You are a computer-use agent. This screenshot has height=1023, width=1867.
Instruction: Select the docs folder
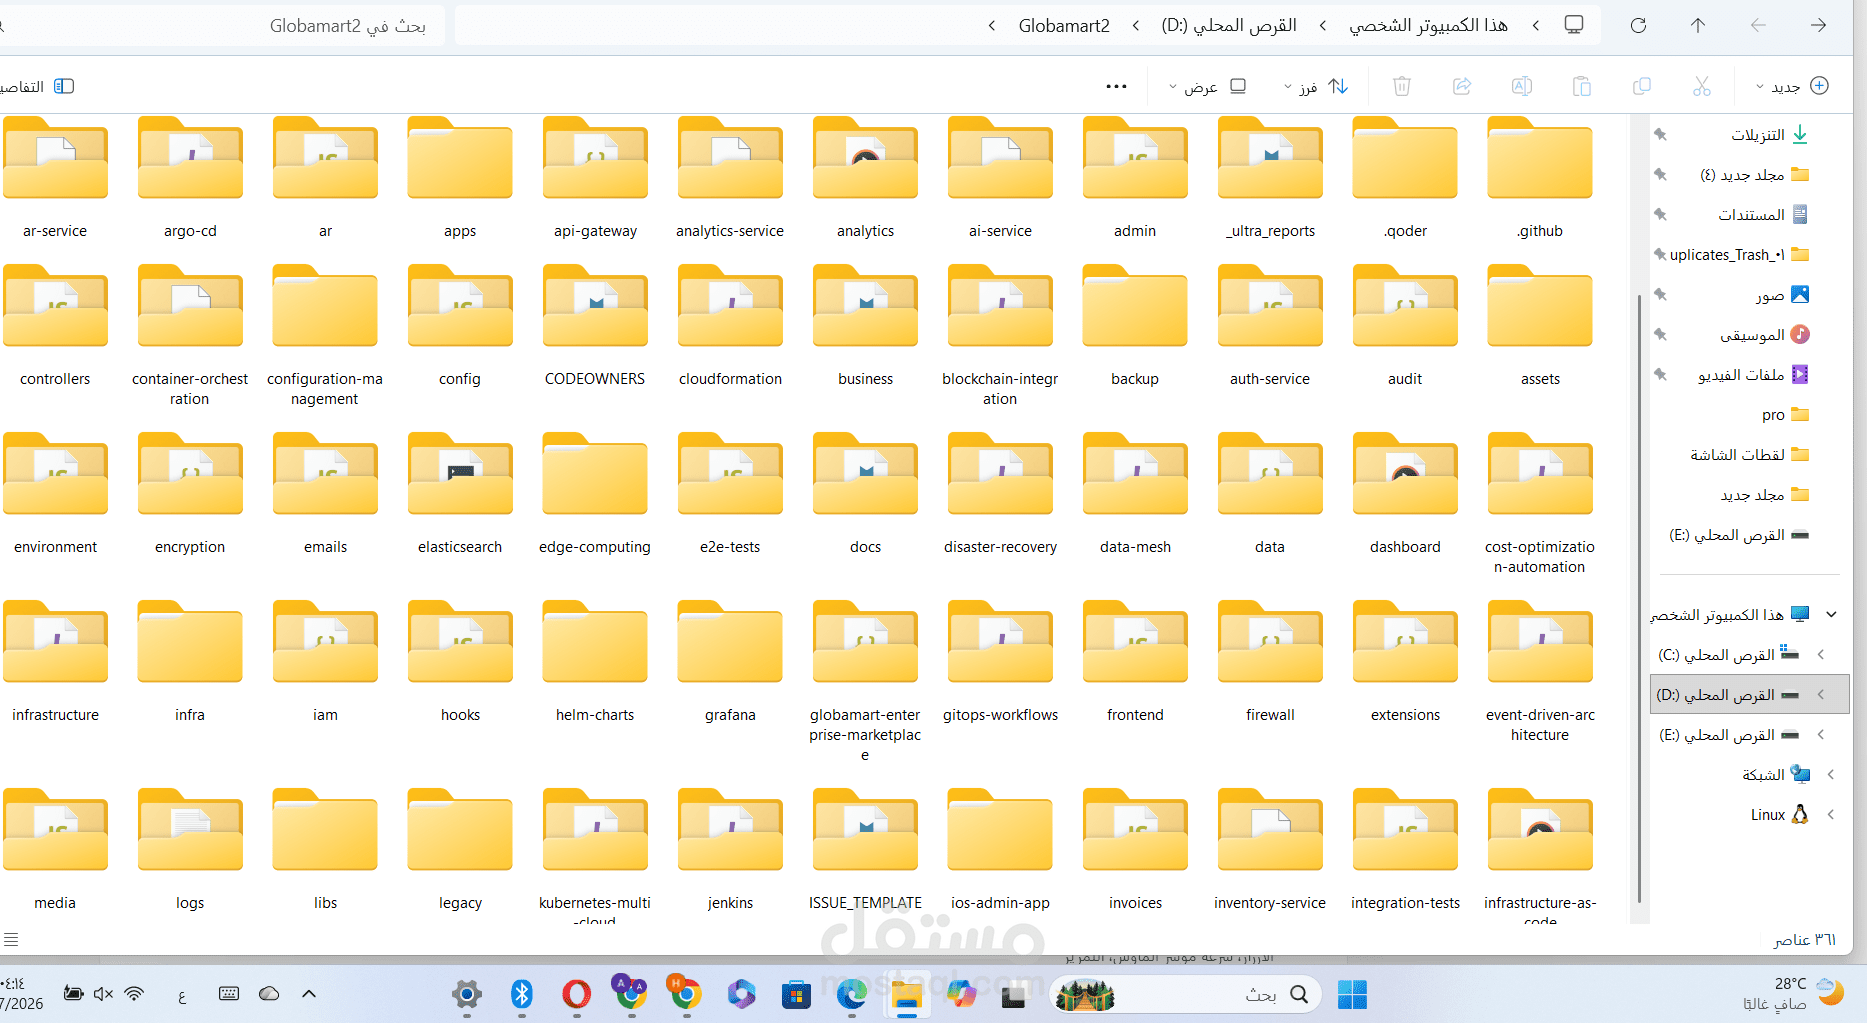(865, 496)
